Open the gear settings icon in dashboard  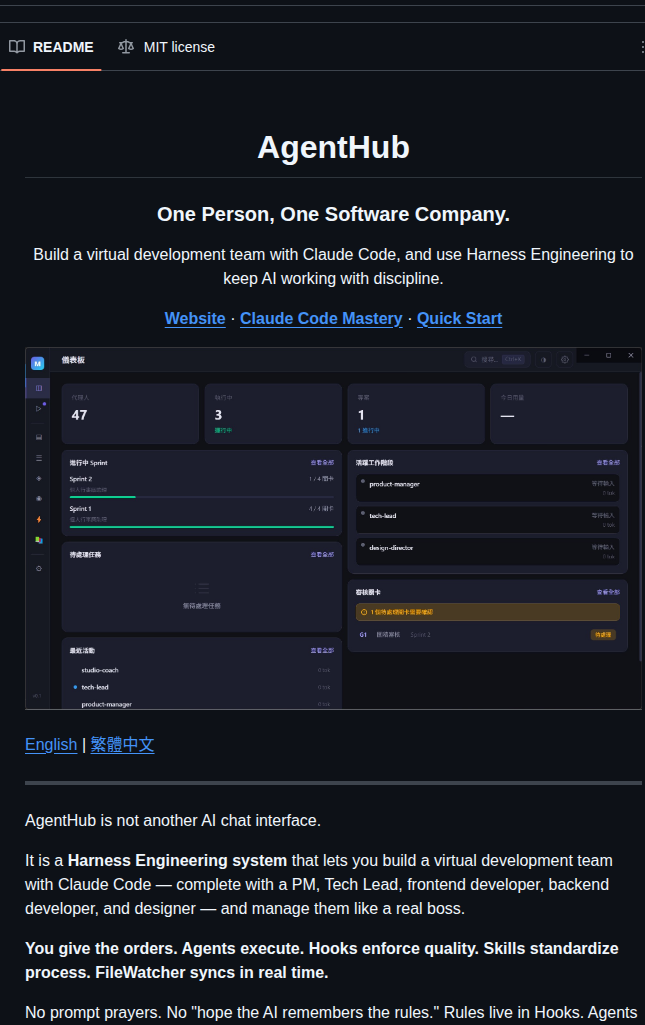coord(565,360)
